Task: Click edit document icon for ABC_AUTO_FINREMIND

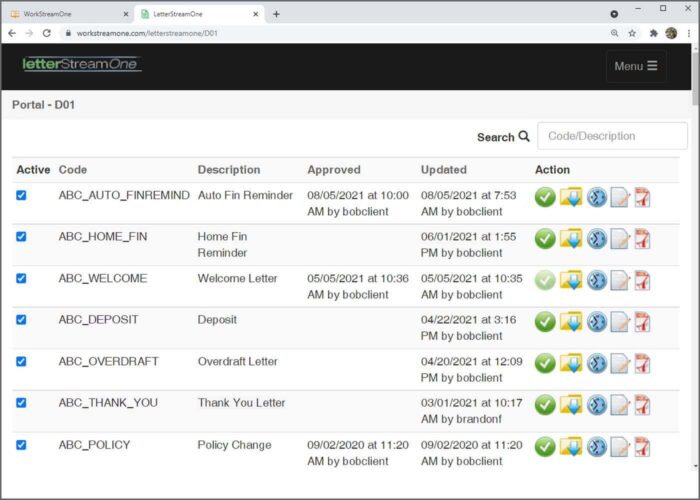Action: [x=620, y=197]
